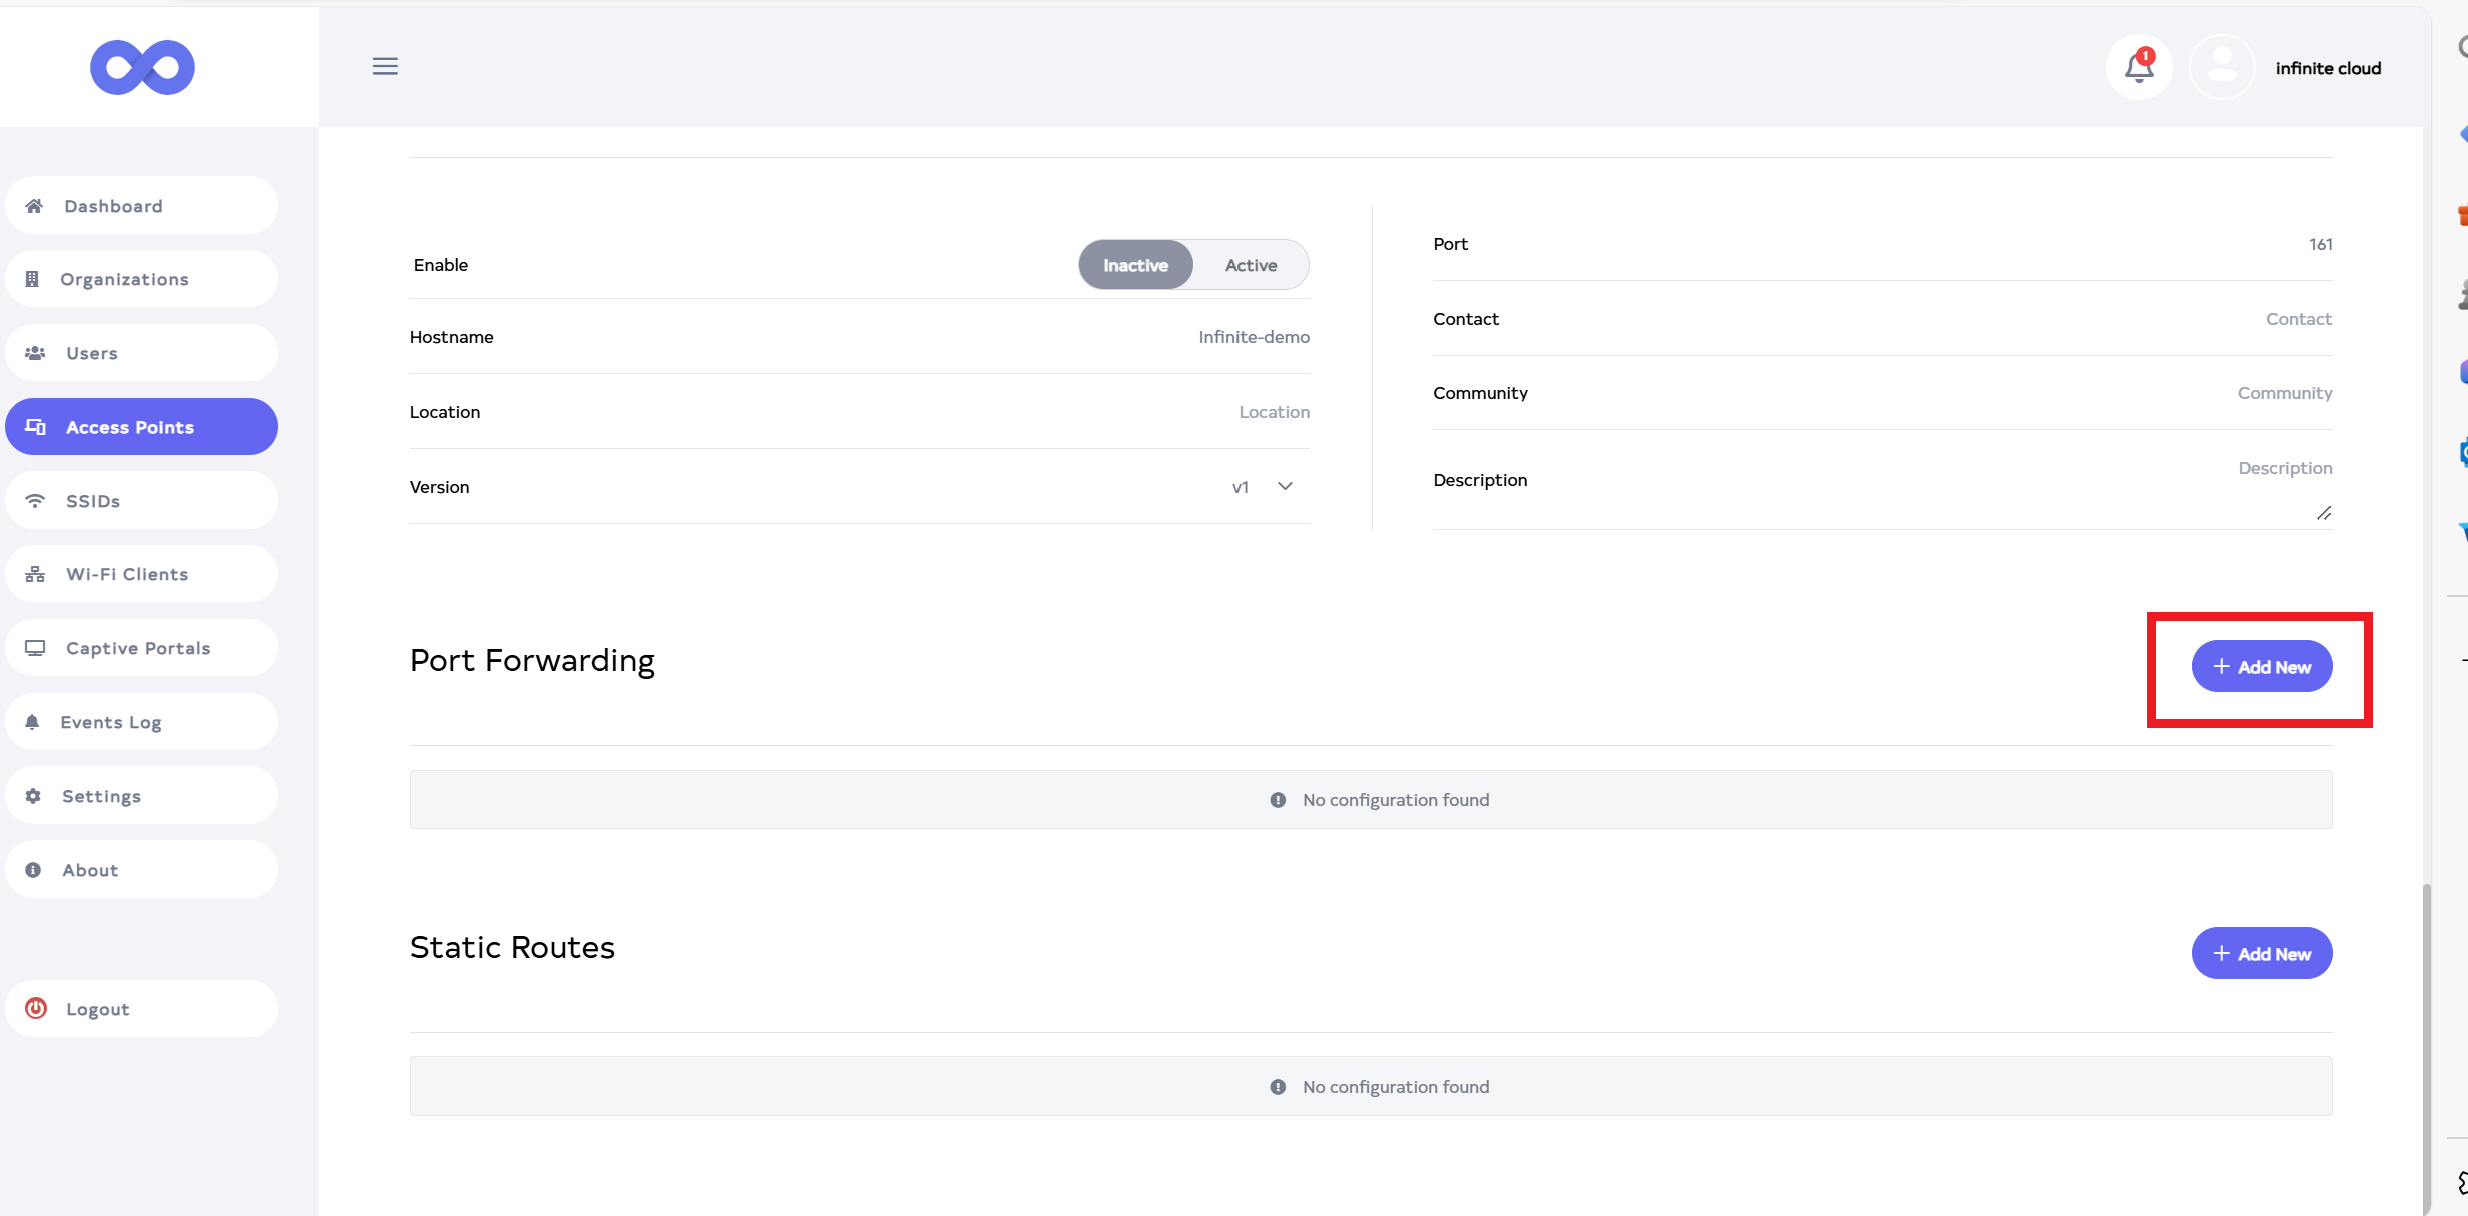Click the infinity logo
Image resolution: width=2468 pixels, height=1216 pixels.
(x=142, y=67)
